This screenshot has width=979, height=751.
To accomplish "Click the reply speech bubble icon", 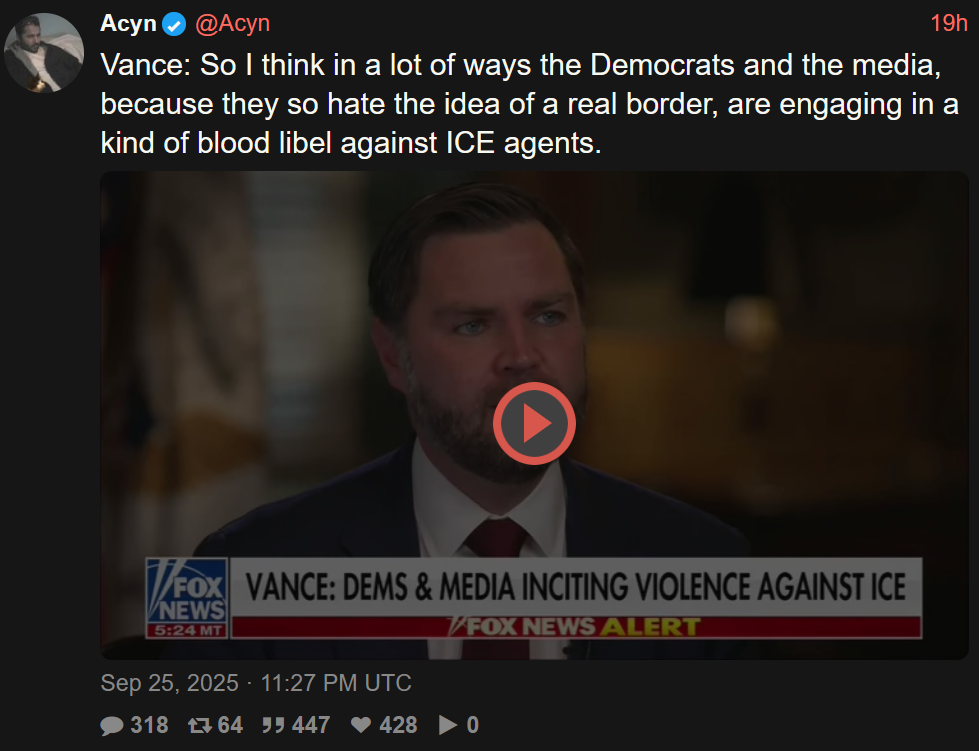I will [x=112, y=726].
